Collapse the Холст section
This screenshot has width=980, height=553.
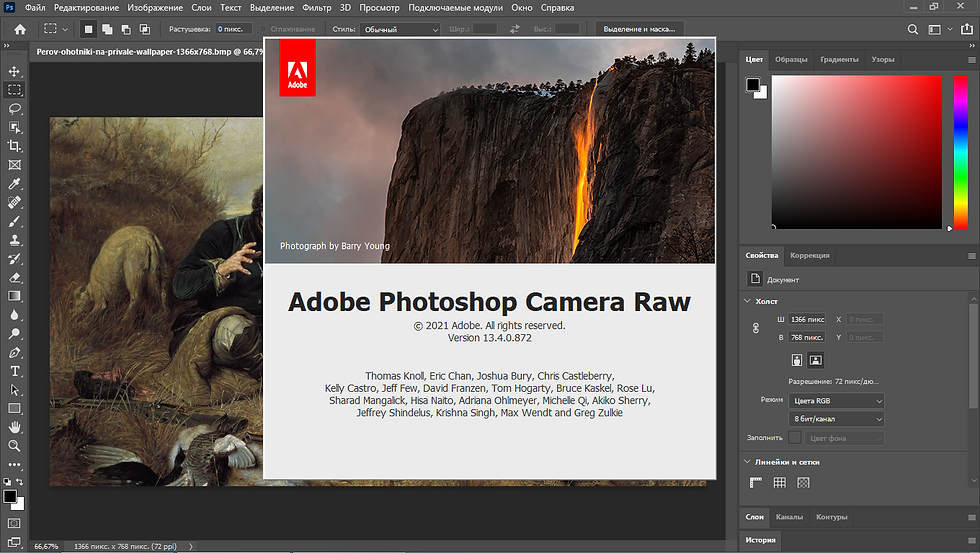coord(747,301)
